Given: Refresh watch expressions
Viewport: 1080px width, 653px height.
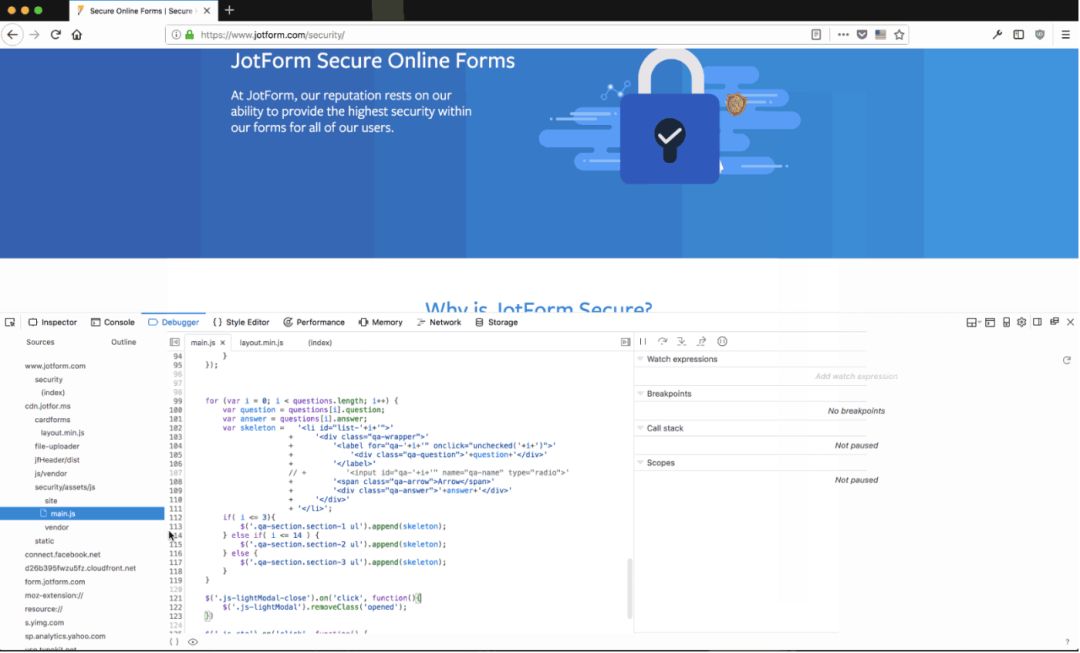Looking at the screenshot, I should [x=1066, y=360].
